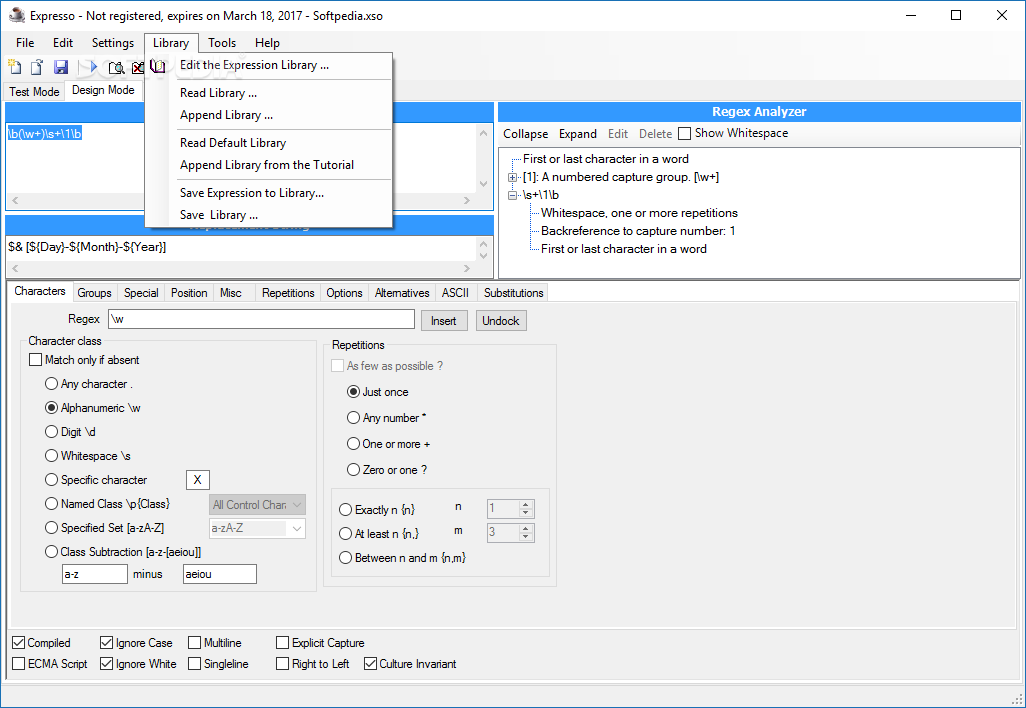The image size is (1026, 708).
Task: Click Collapse in Regex Analyzer
Action: coord(525,133)
